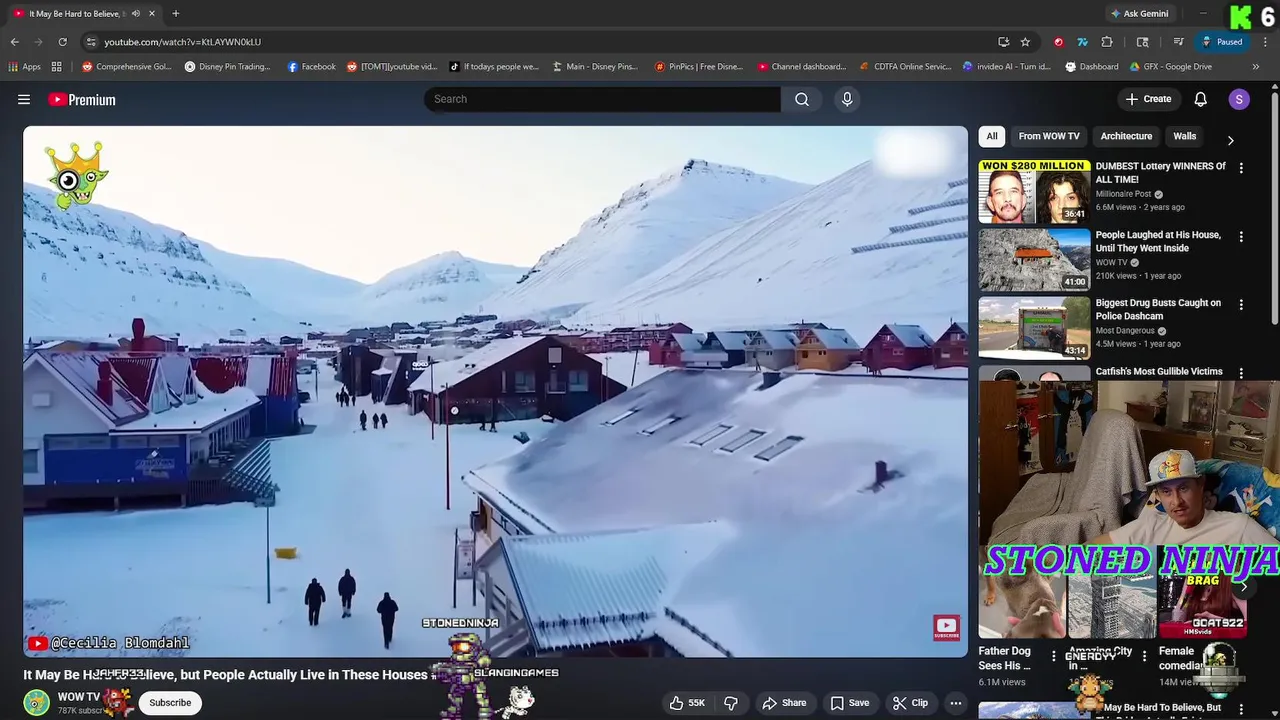Click the Share button
Screen dimensions: 1280x720
click(x=784, y=703)
